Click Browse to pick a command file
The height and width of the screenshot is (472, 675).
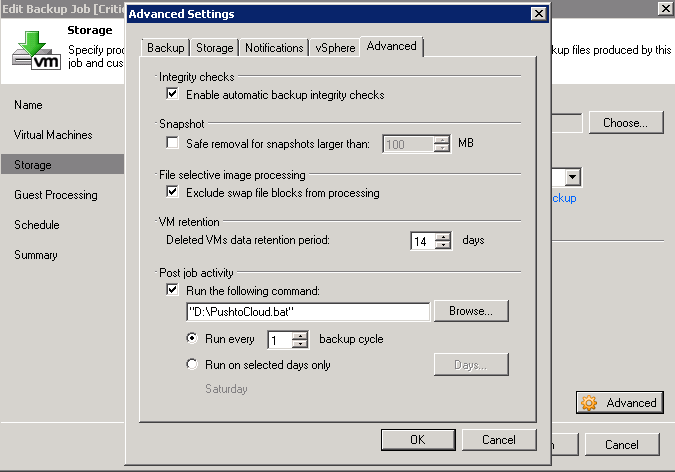click(470, 312)
